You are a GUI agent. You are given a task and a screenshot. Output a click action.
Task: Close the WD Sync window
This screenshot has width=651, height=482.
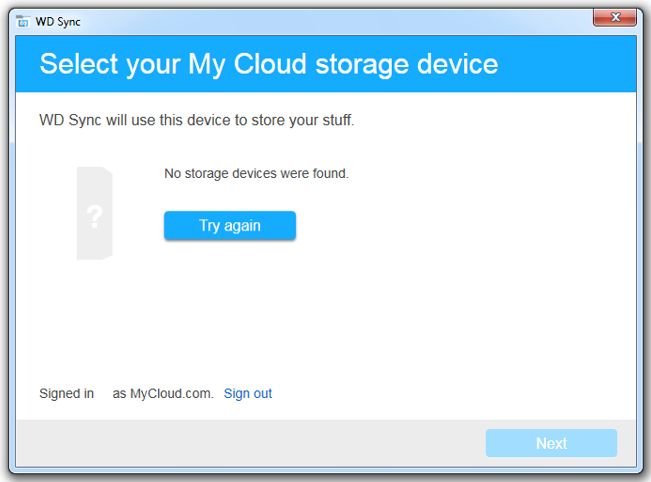pos(614,18)
